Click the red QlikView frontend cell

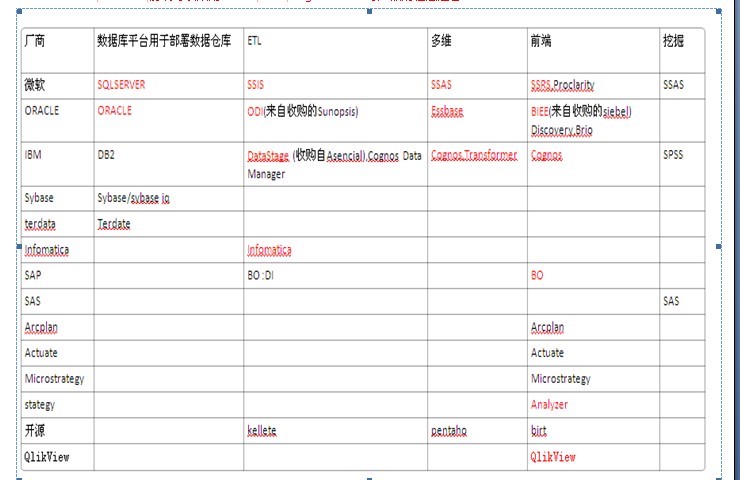(593, 457)
